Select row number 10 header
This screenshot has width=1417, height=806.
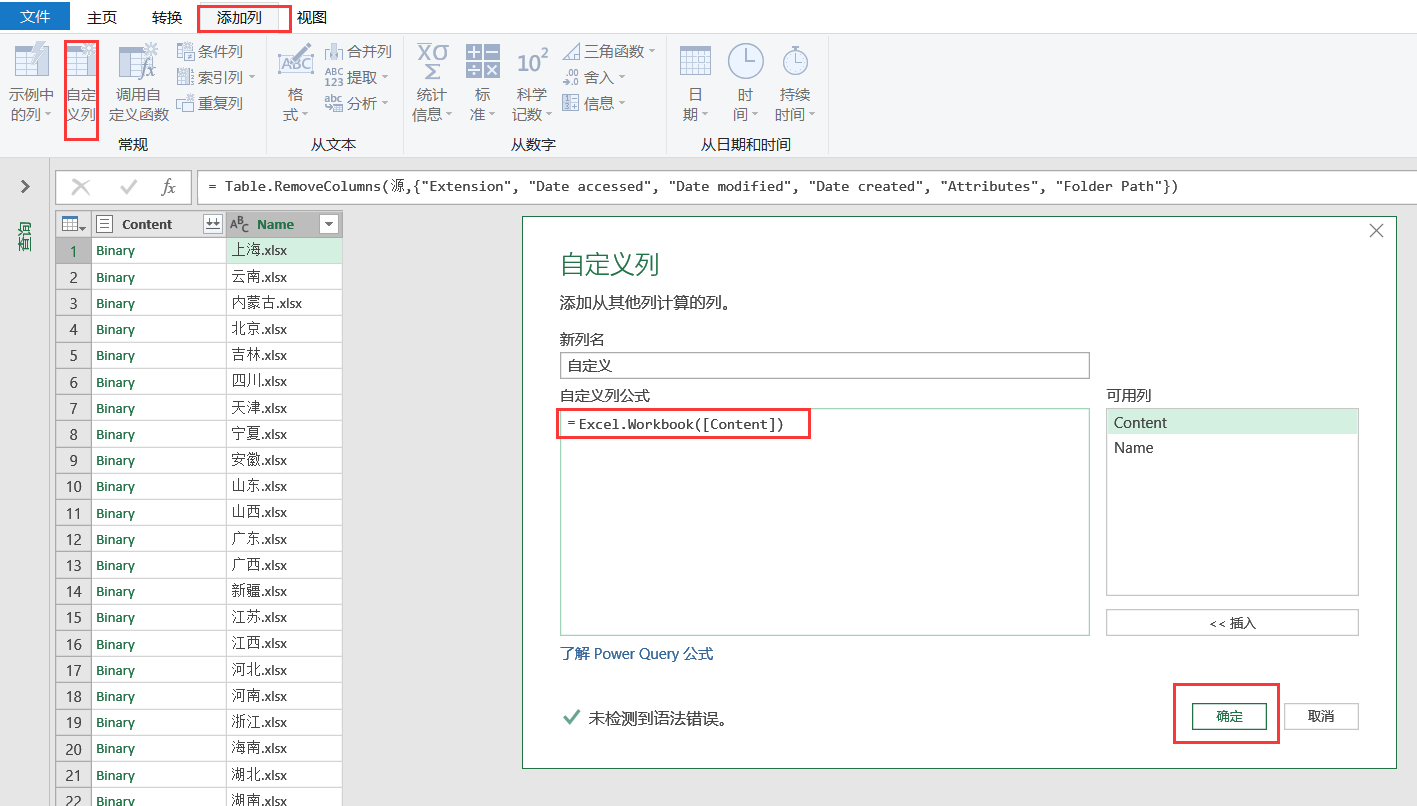coord(74,487)
